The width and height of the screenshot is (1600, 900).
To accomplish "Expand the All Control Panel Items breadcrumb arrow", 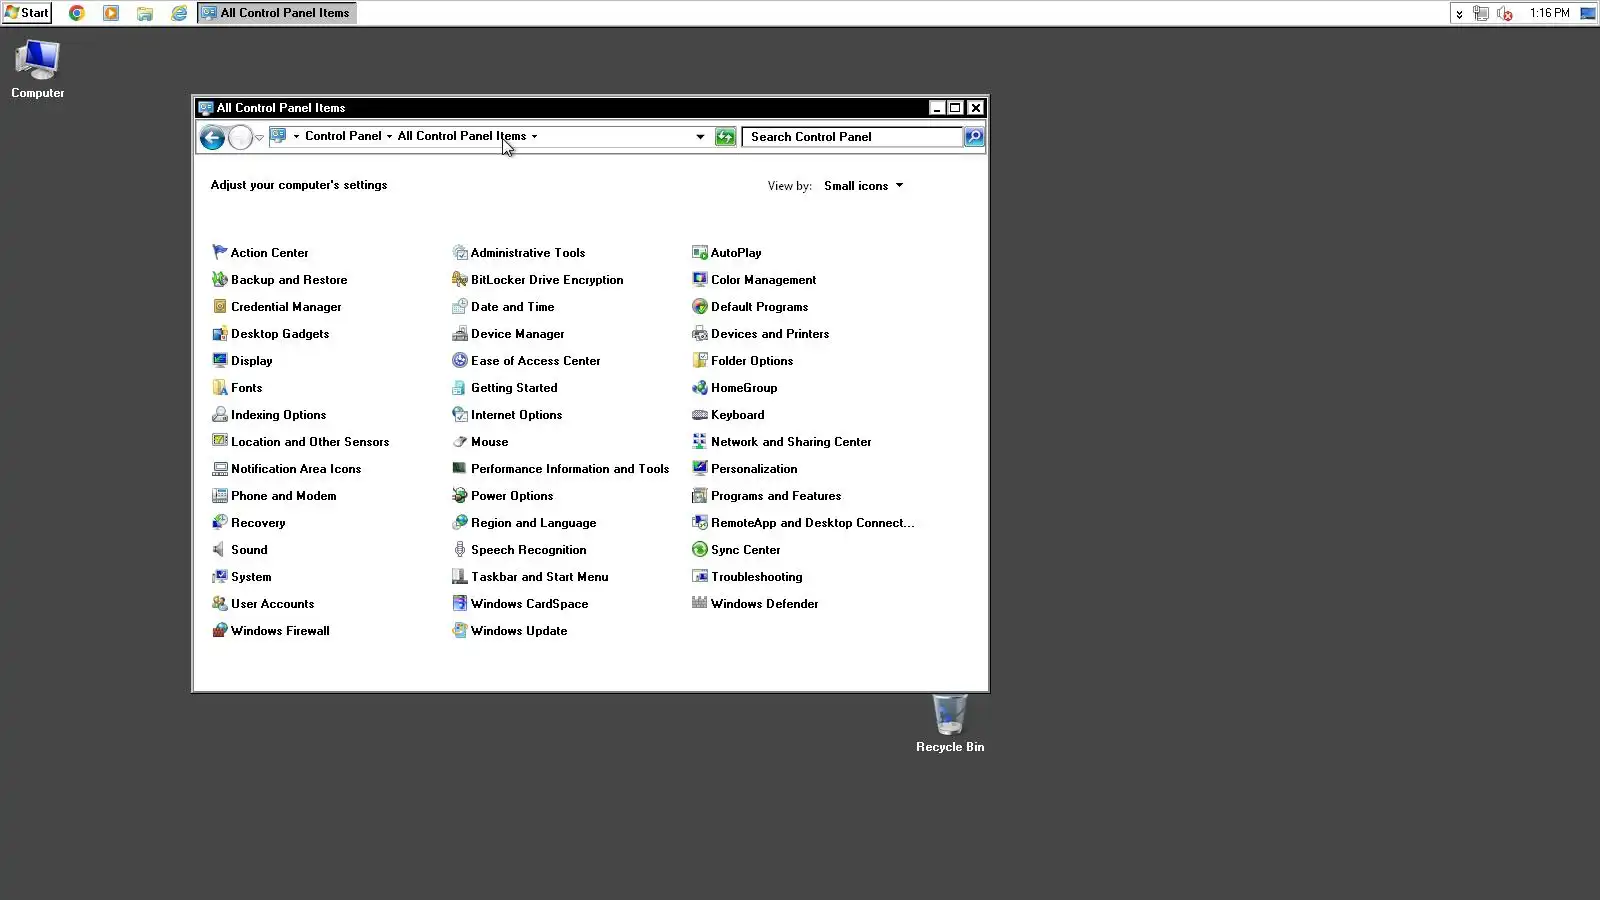I will (534, 136).
